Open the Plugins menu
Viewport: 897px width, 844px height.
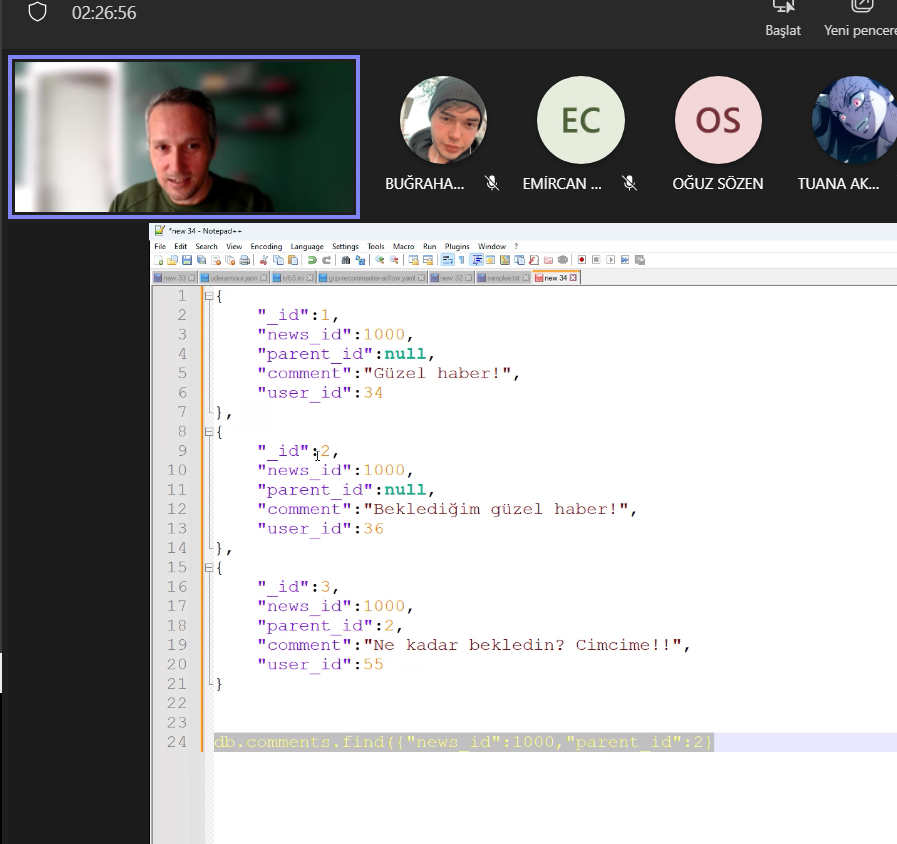point(457,247)
